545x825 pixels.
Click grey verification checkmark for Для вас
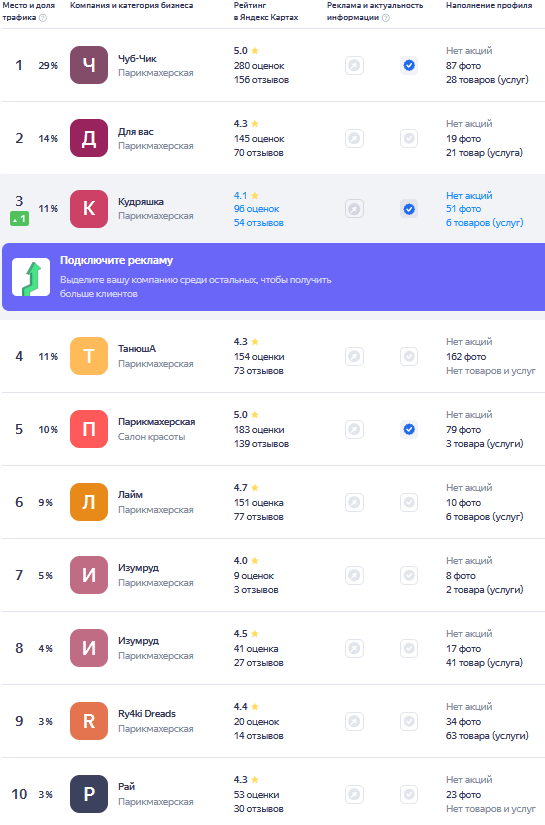click(x=409, y=138)
